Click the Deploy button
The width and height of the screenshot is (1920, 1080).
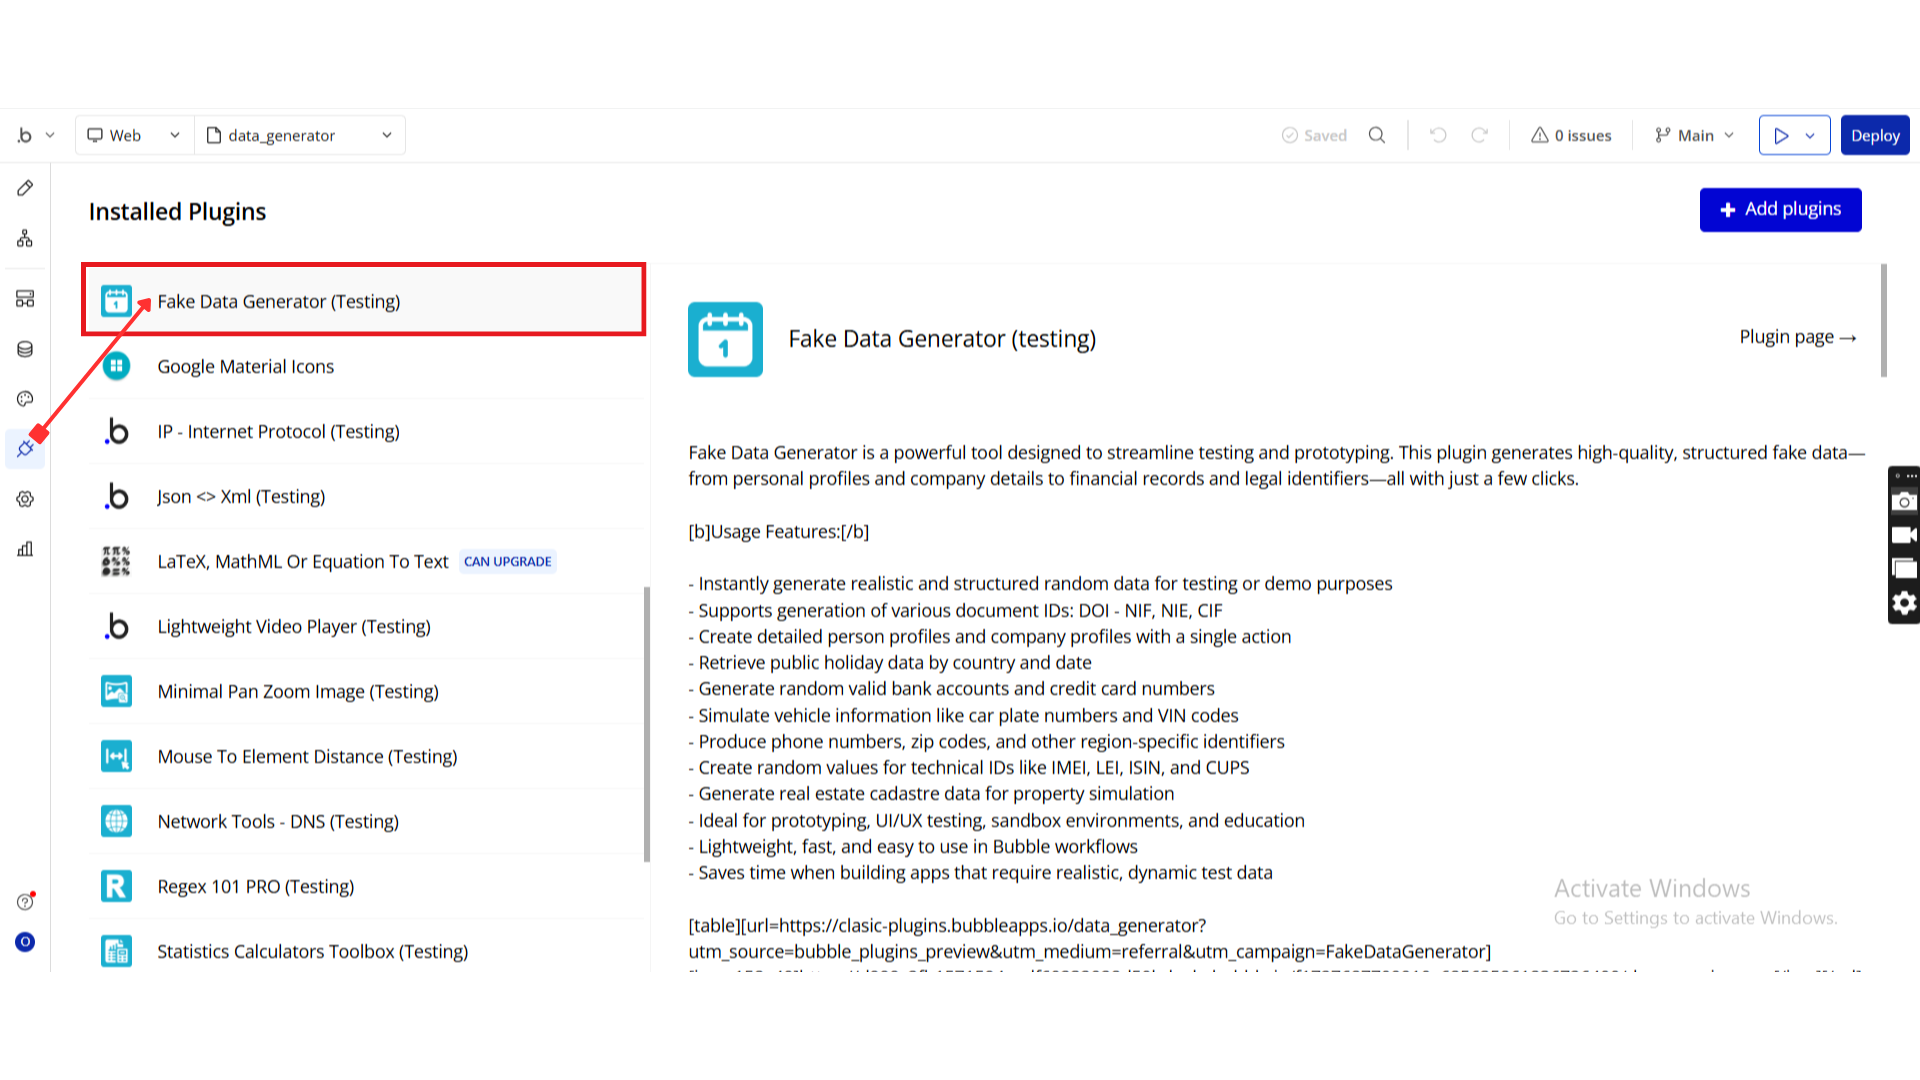click(x=1874, y=135)
